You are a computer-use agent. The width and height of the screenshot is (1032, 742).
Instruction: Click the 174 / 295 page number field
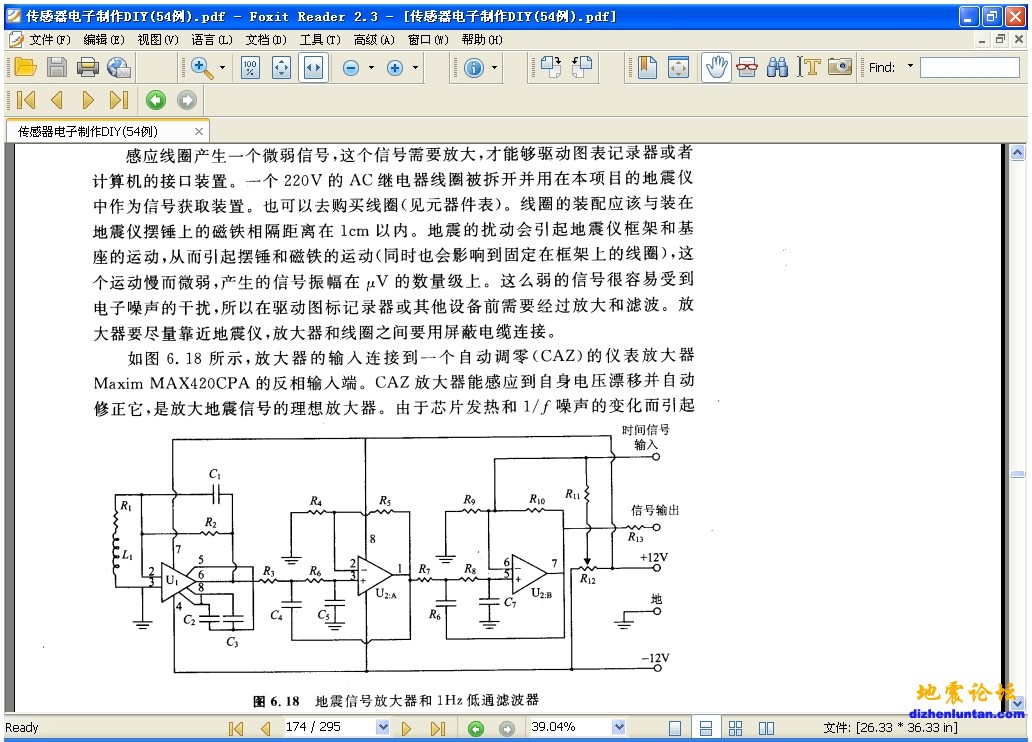click(x=328, y=727)
